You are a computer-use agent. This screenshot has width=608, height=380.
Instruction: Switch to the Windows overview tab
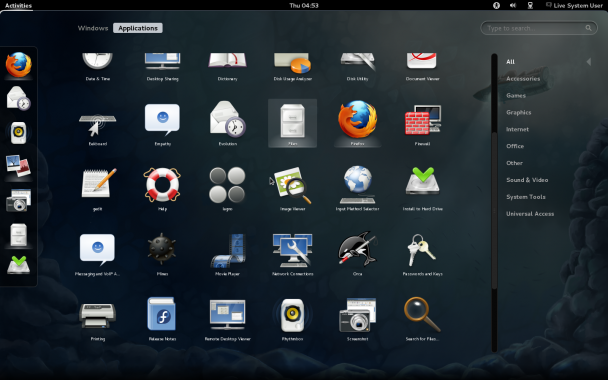click(93, 28)
